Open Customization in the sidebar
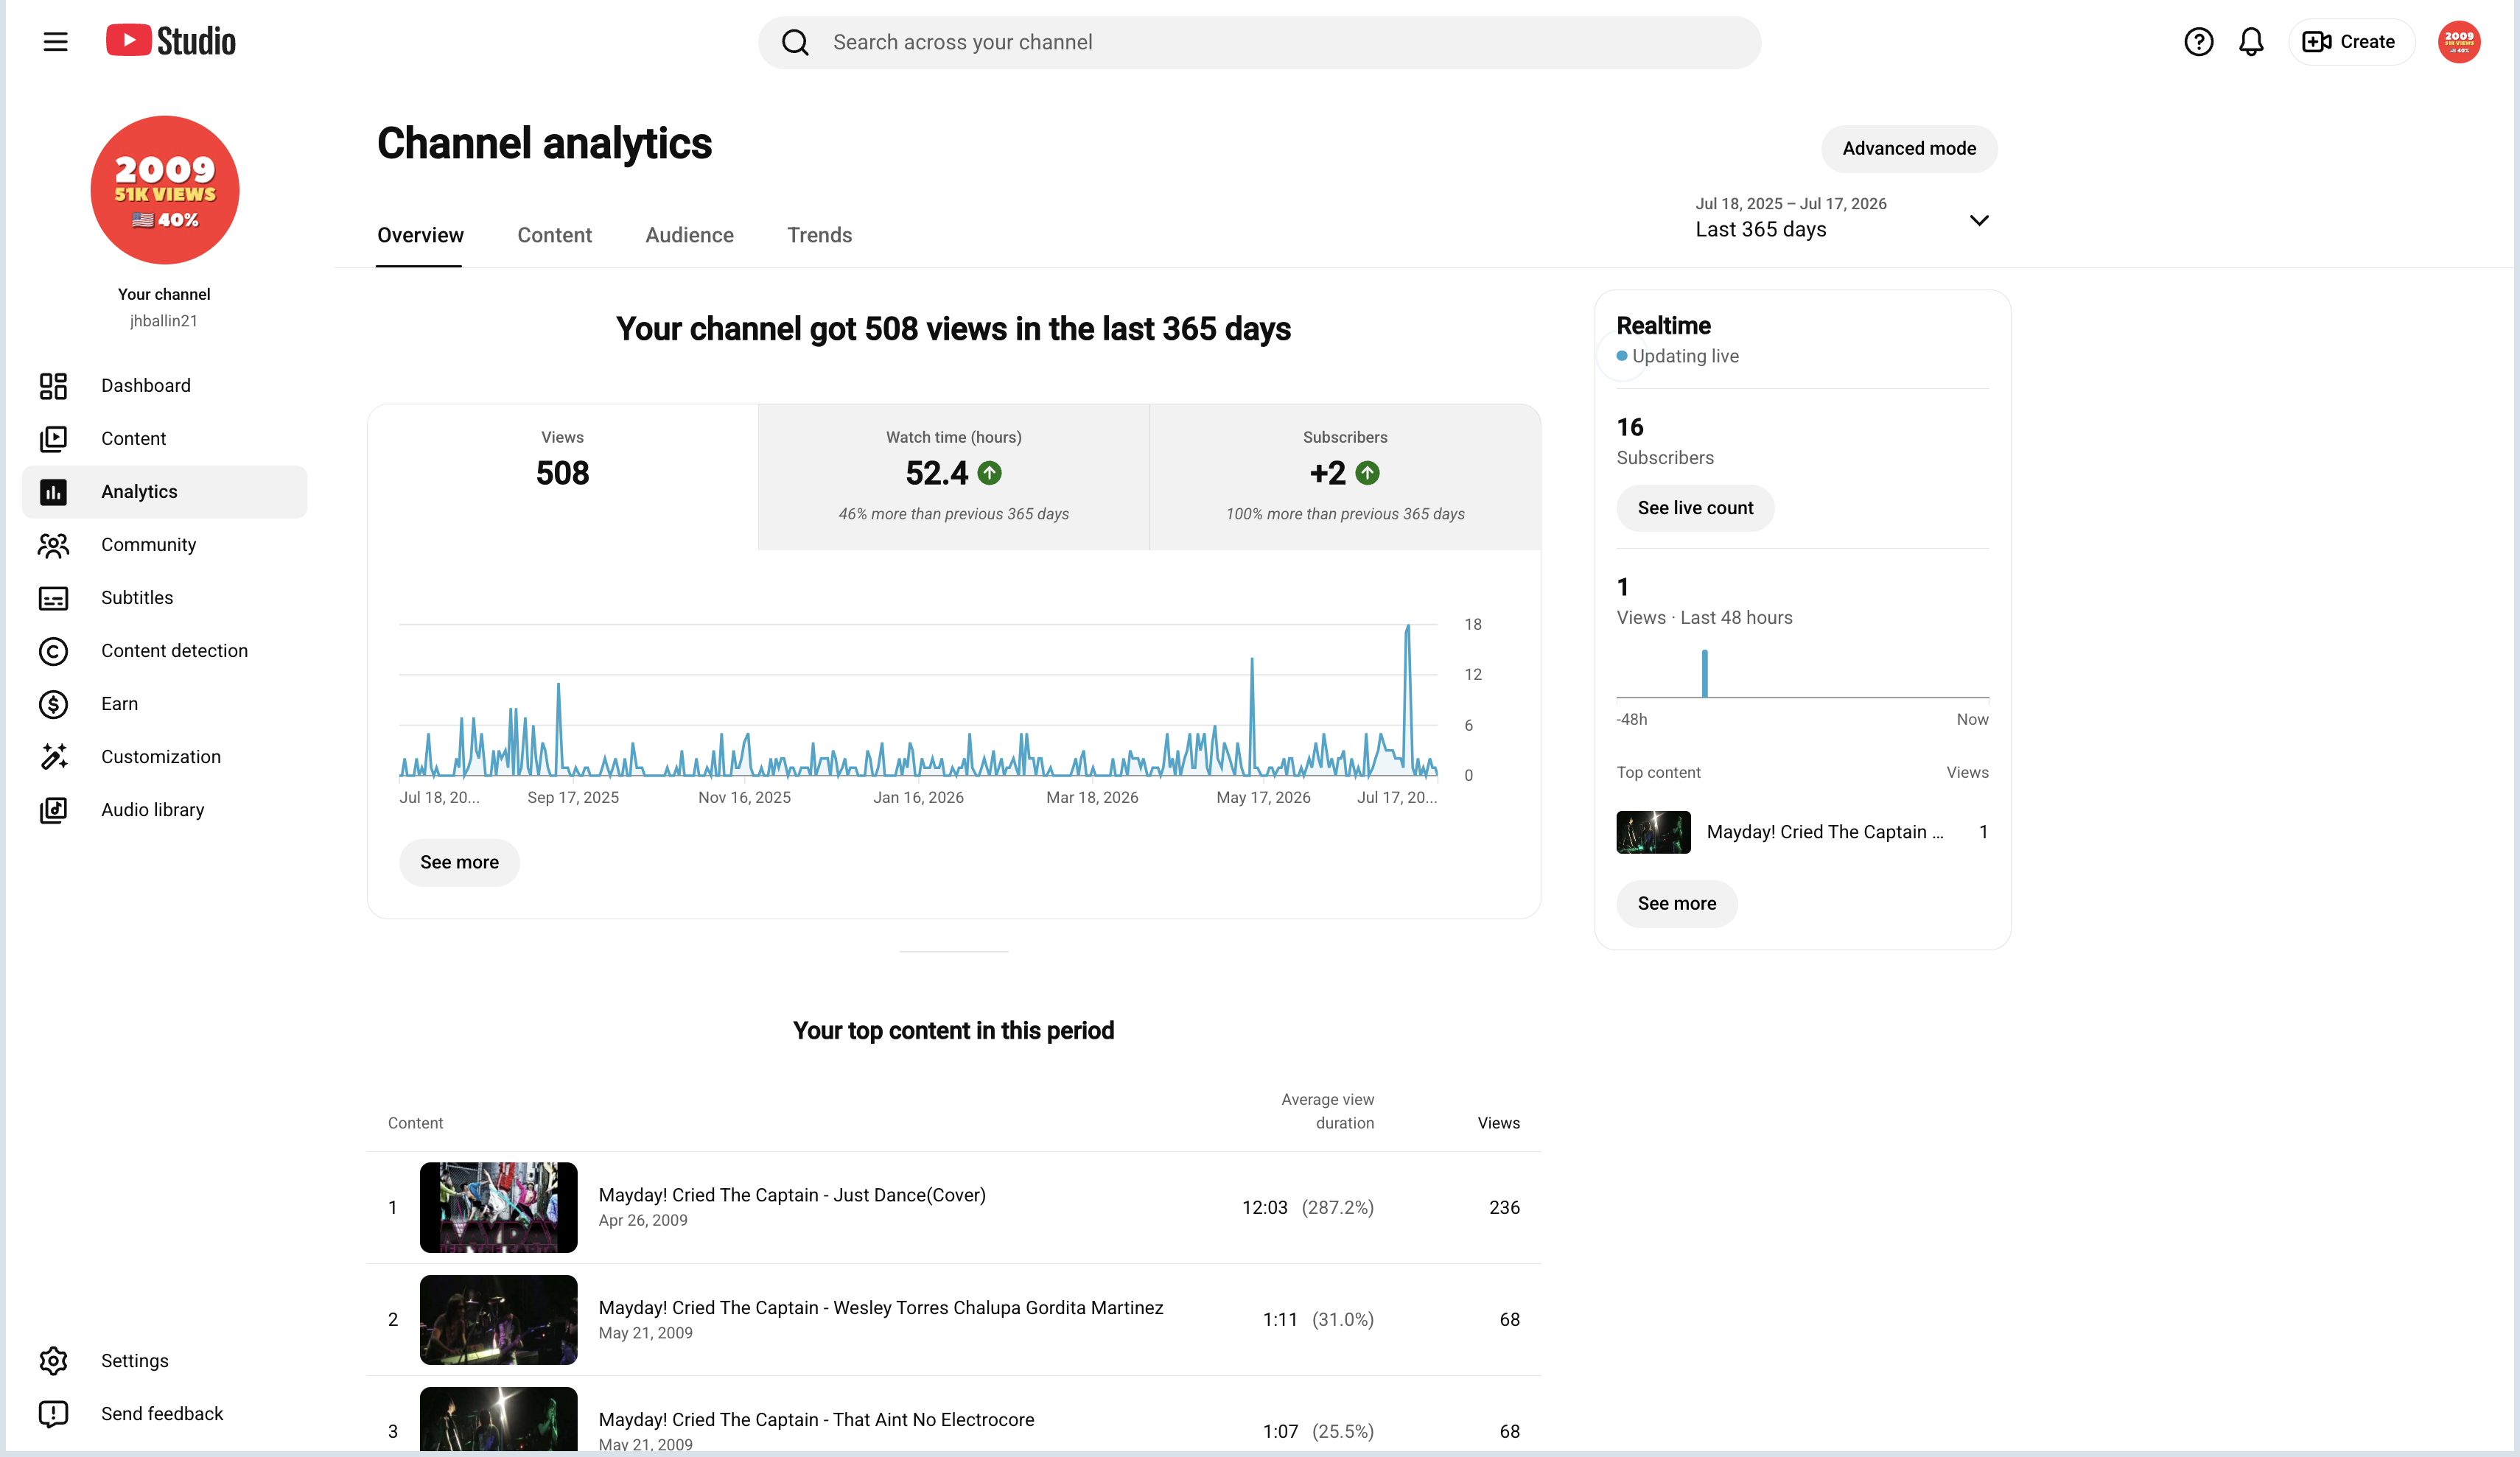This screenshot has height=1457, width=2520. point(165,757)
